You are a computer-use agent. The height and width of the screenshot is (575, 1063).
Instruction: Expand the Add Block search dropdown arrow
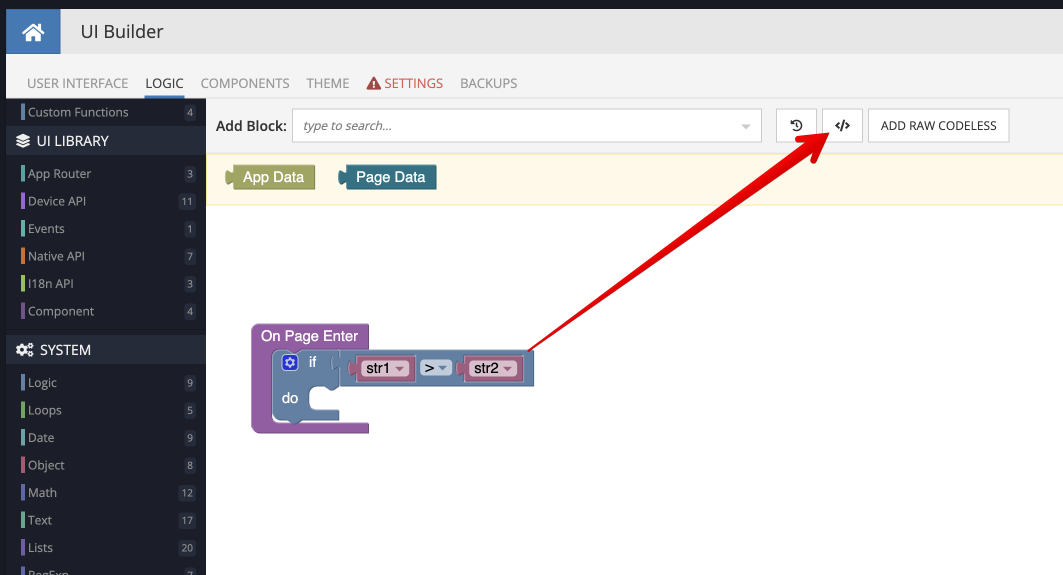coord(745,127)
